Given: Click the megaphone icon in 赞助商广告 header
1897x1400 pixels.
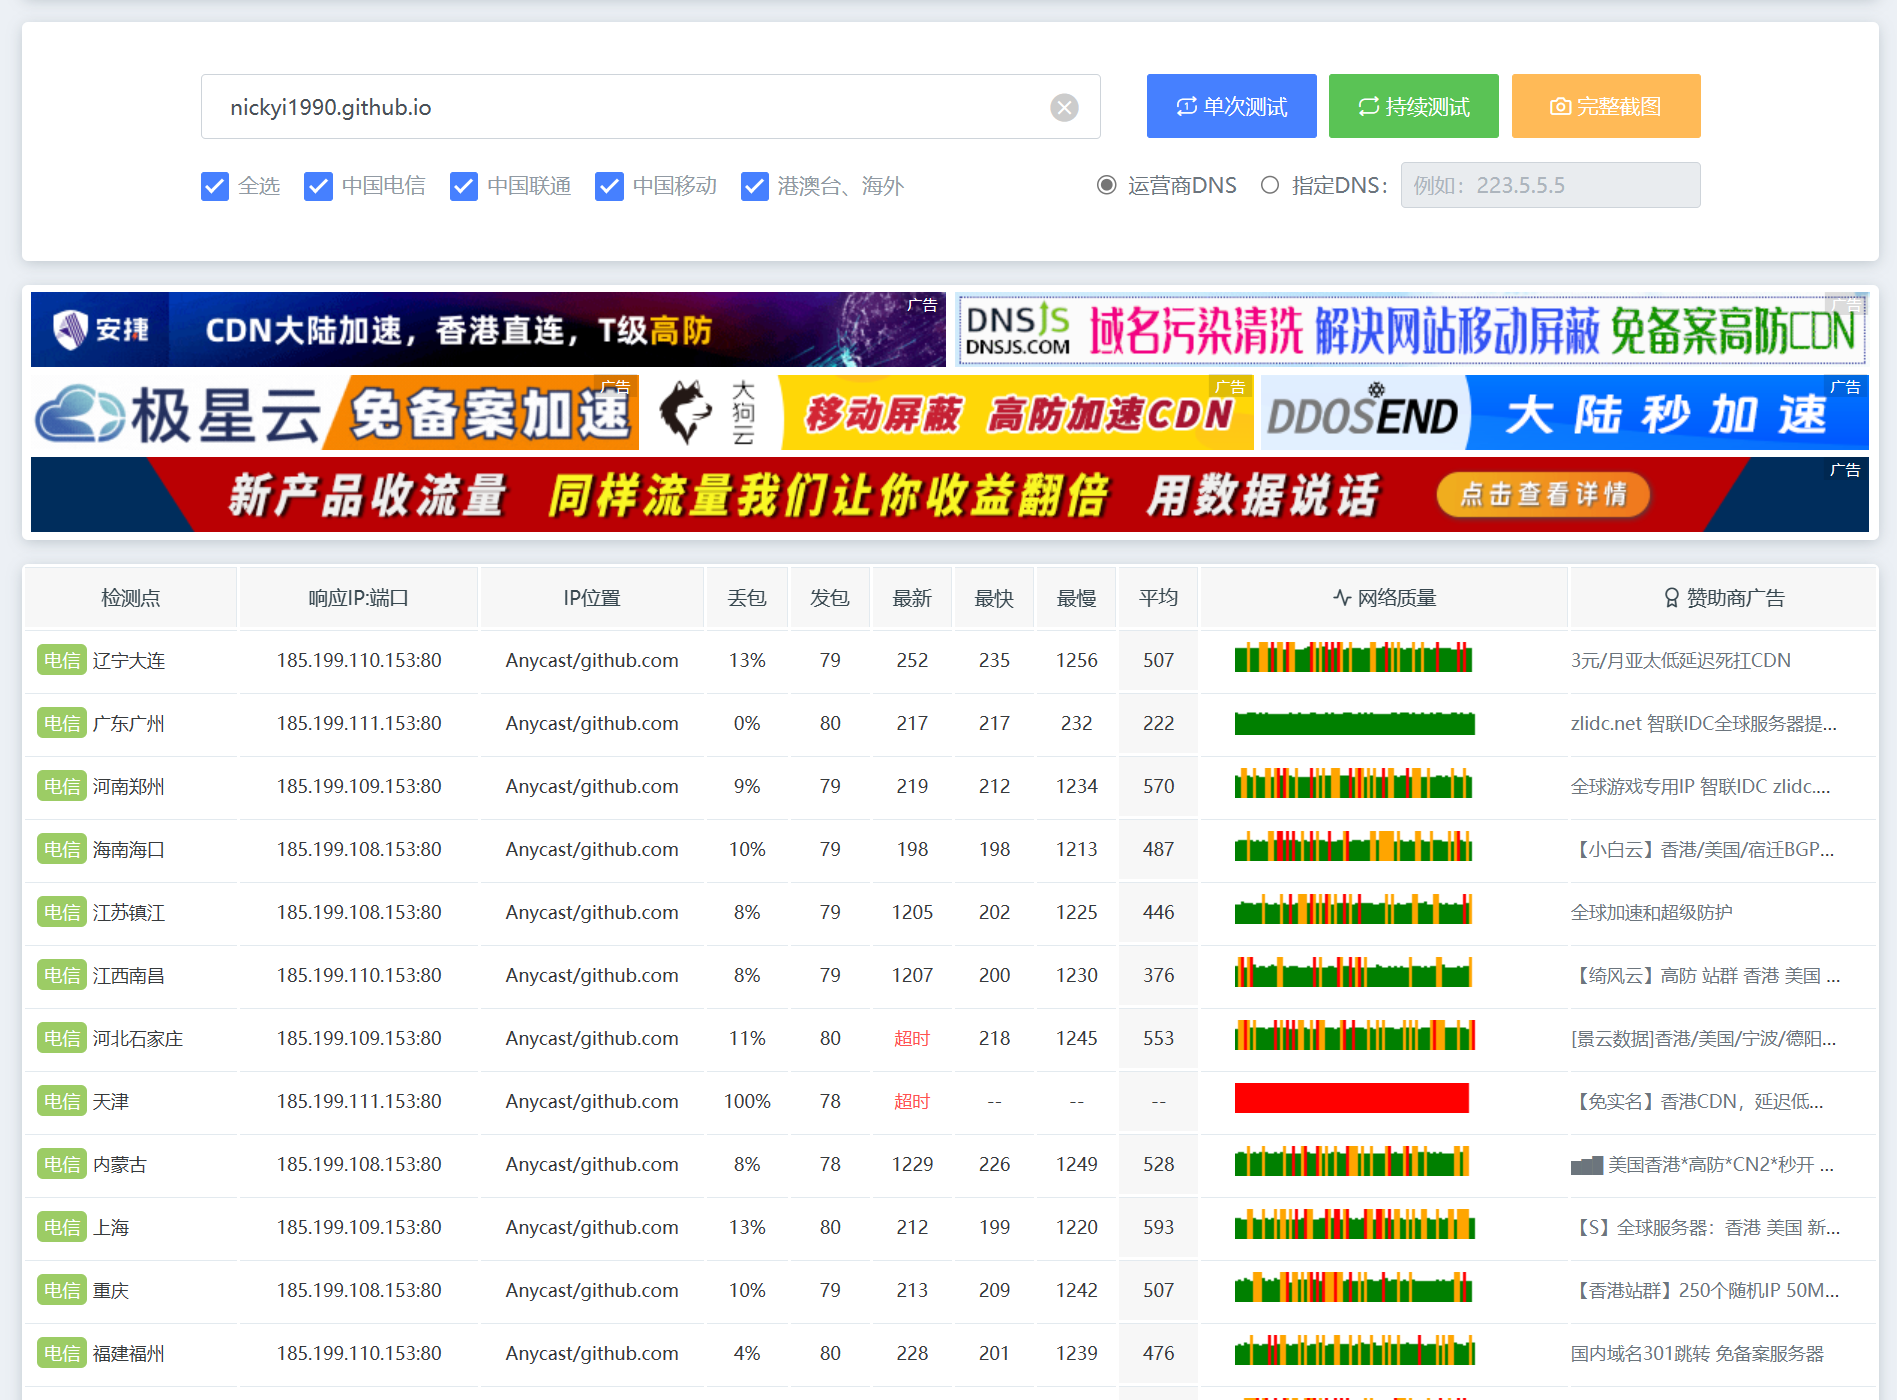Looking at the screenshot, I should coord(1671,597).
